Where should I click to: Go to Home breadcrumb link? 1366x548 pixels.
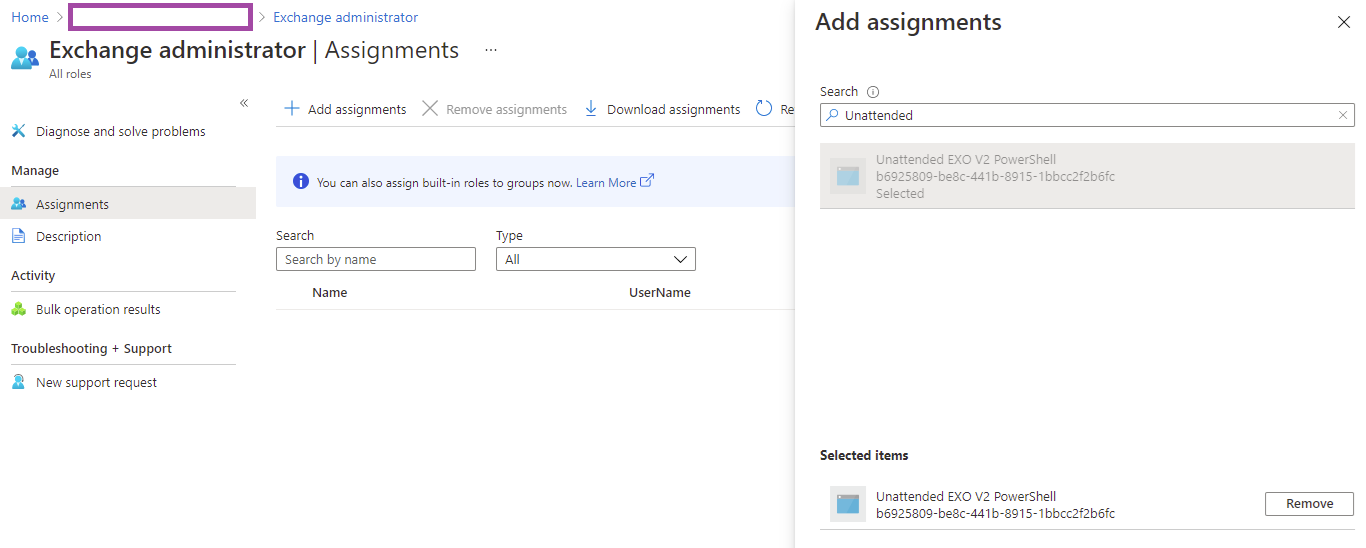tap(30, 17)
